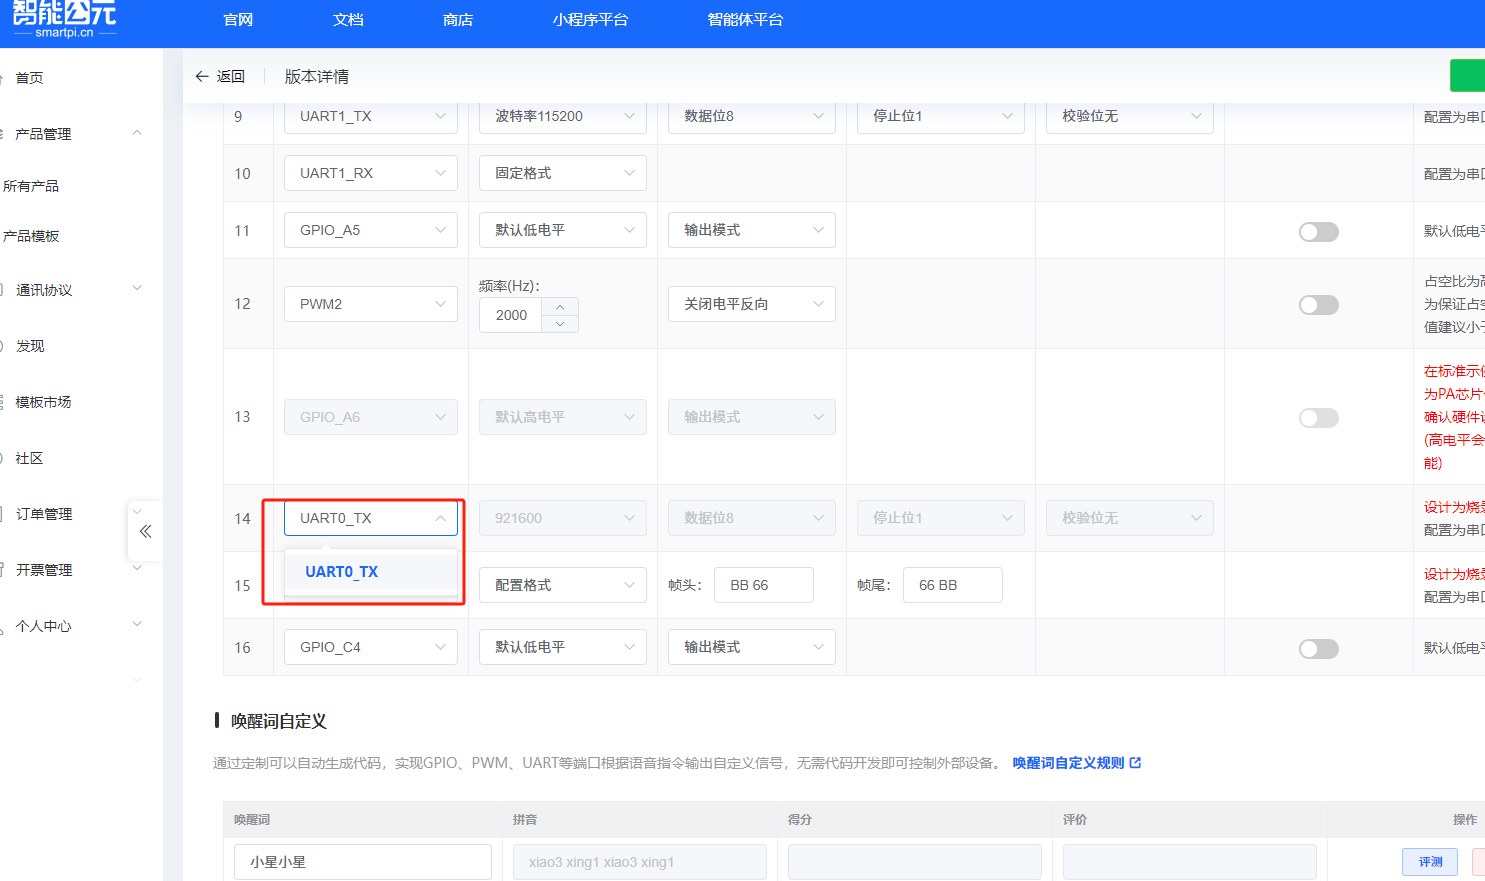Enable the toggle on row 11 GPIO_A5

pyautogui.click(x=1318, y=231)
